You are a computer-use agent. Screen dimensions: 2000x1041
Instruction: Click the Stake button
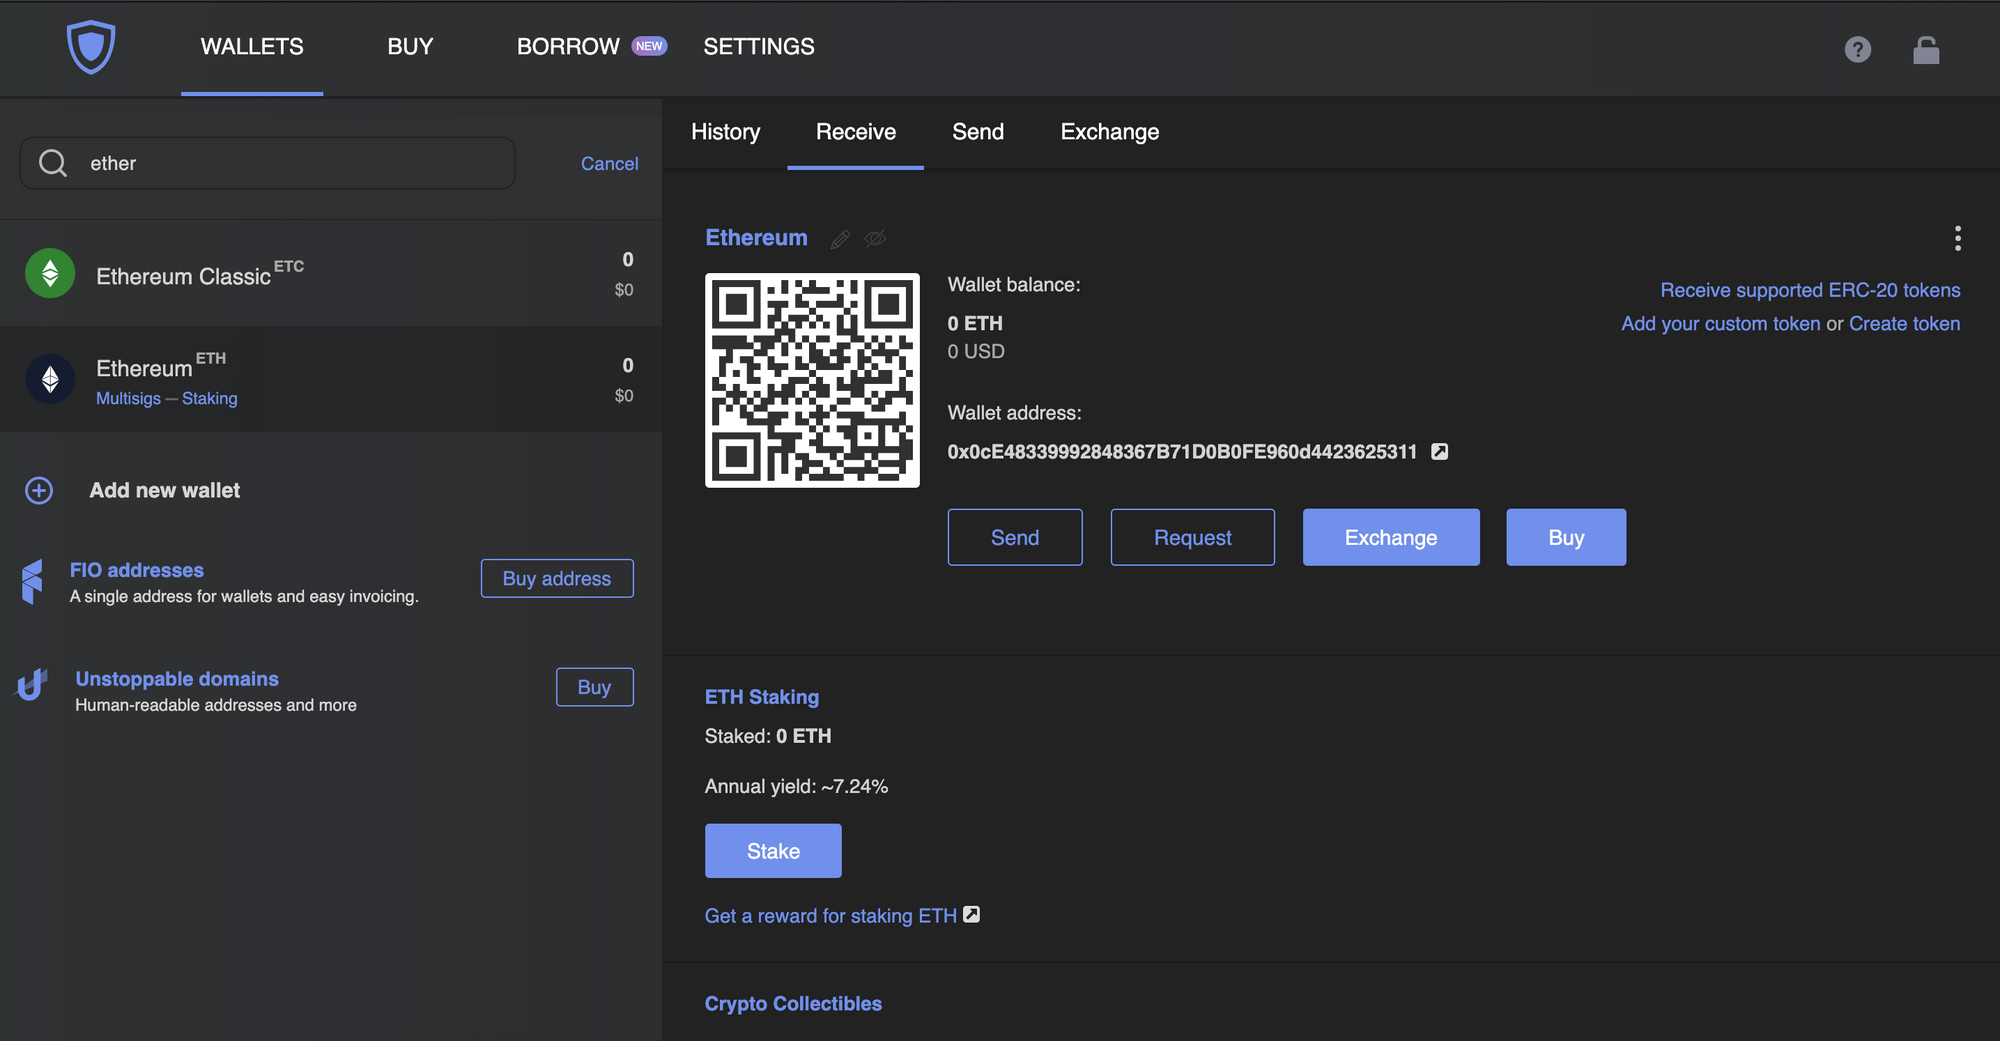[x=773, y=851]
